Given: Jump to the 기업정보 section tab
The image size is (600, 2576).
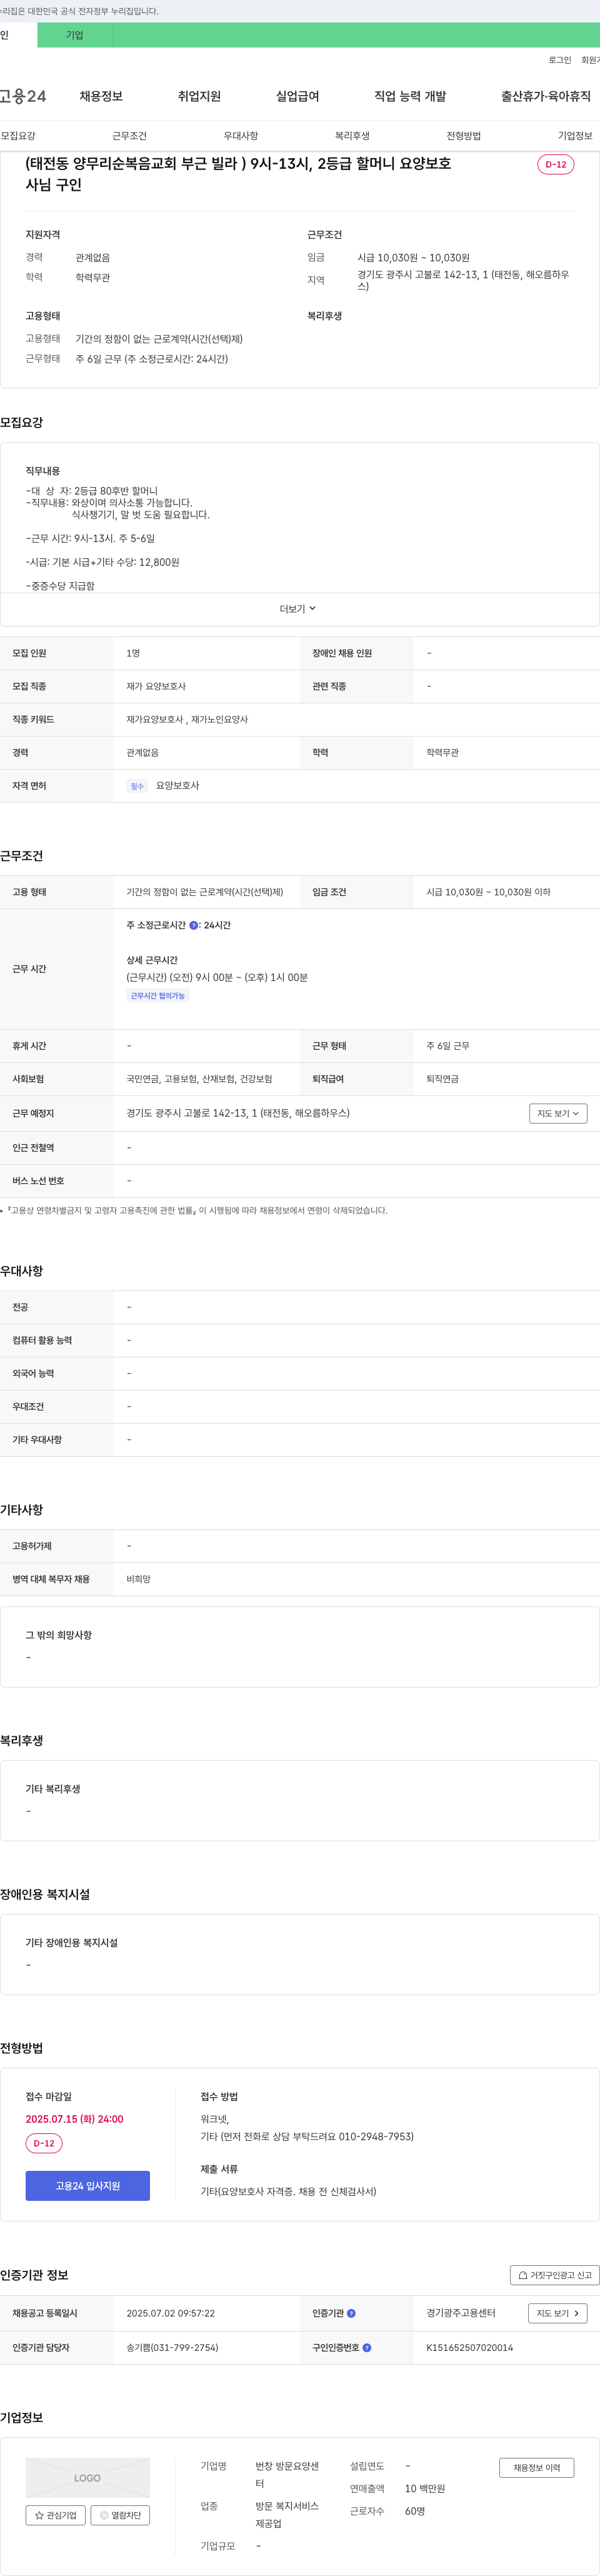Looking at the screenshot, I should pos(575,136).
